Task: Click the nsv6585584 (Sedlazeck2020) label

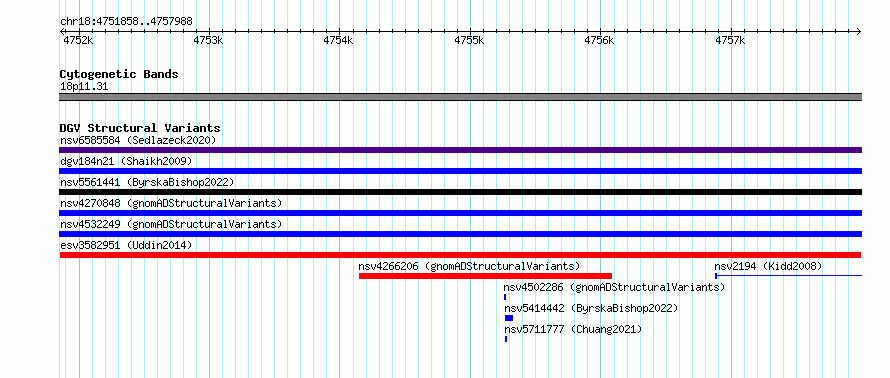Action: click(x=138, y=140)
